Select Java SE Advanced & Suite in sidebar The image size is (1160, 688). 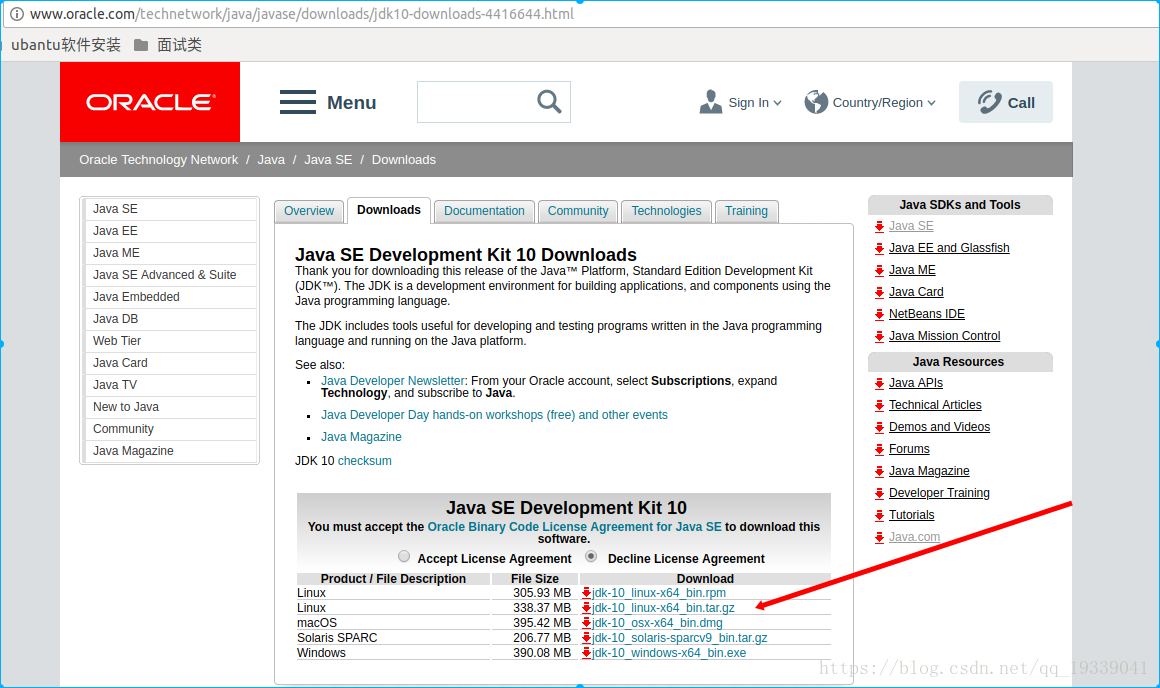tap(170, 275)
